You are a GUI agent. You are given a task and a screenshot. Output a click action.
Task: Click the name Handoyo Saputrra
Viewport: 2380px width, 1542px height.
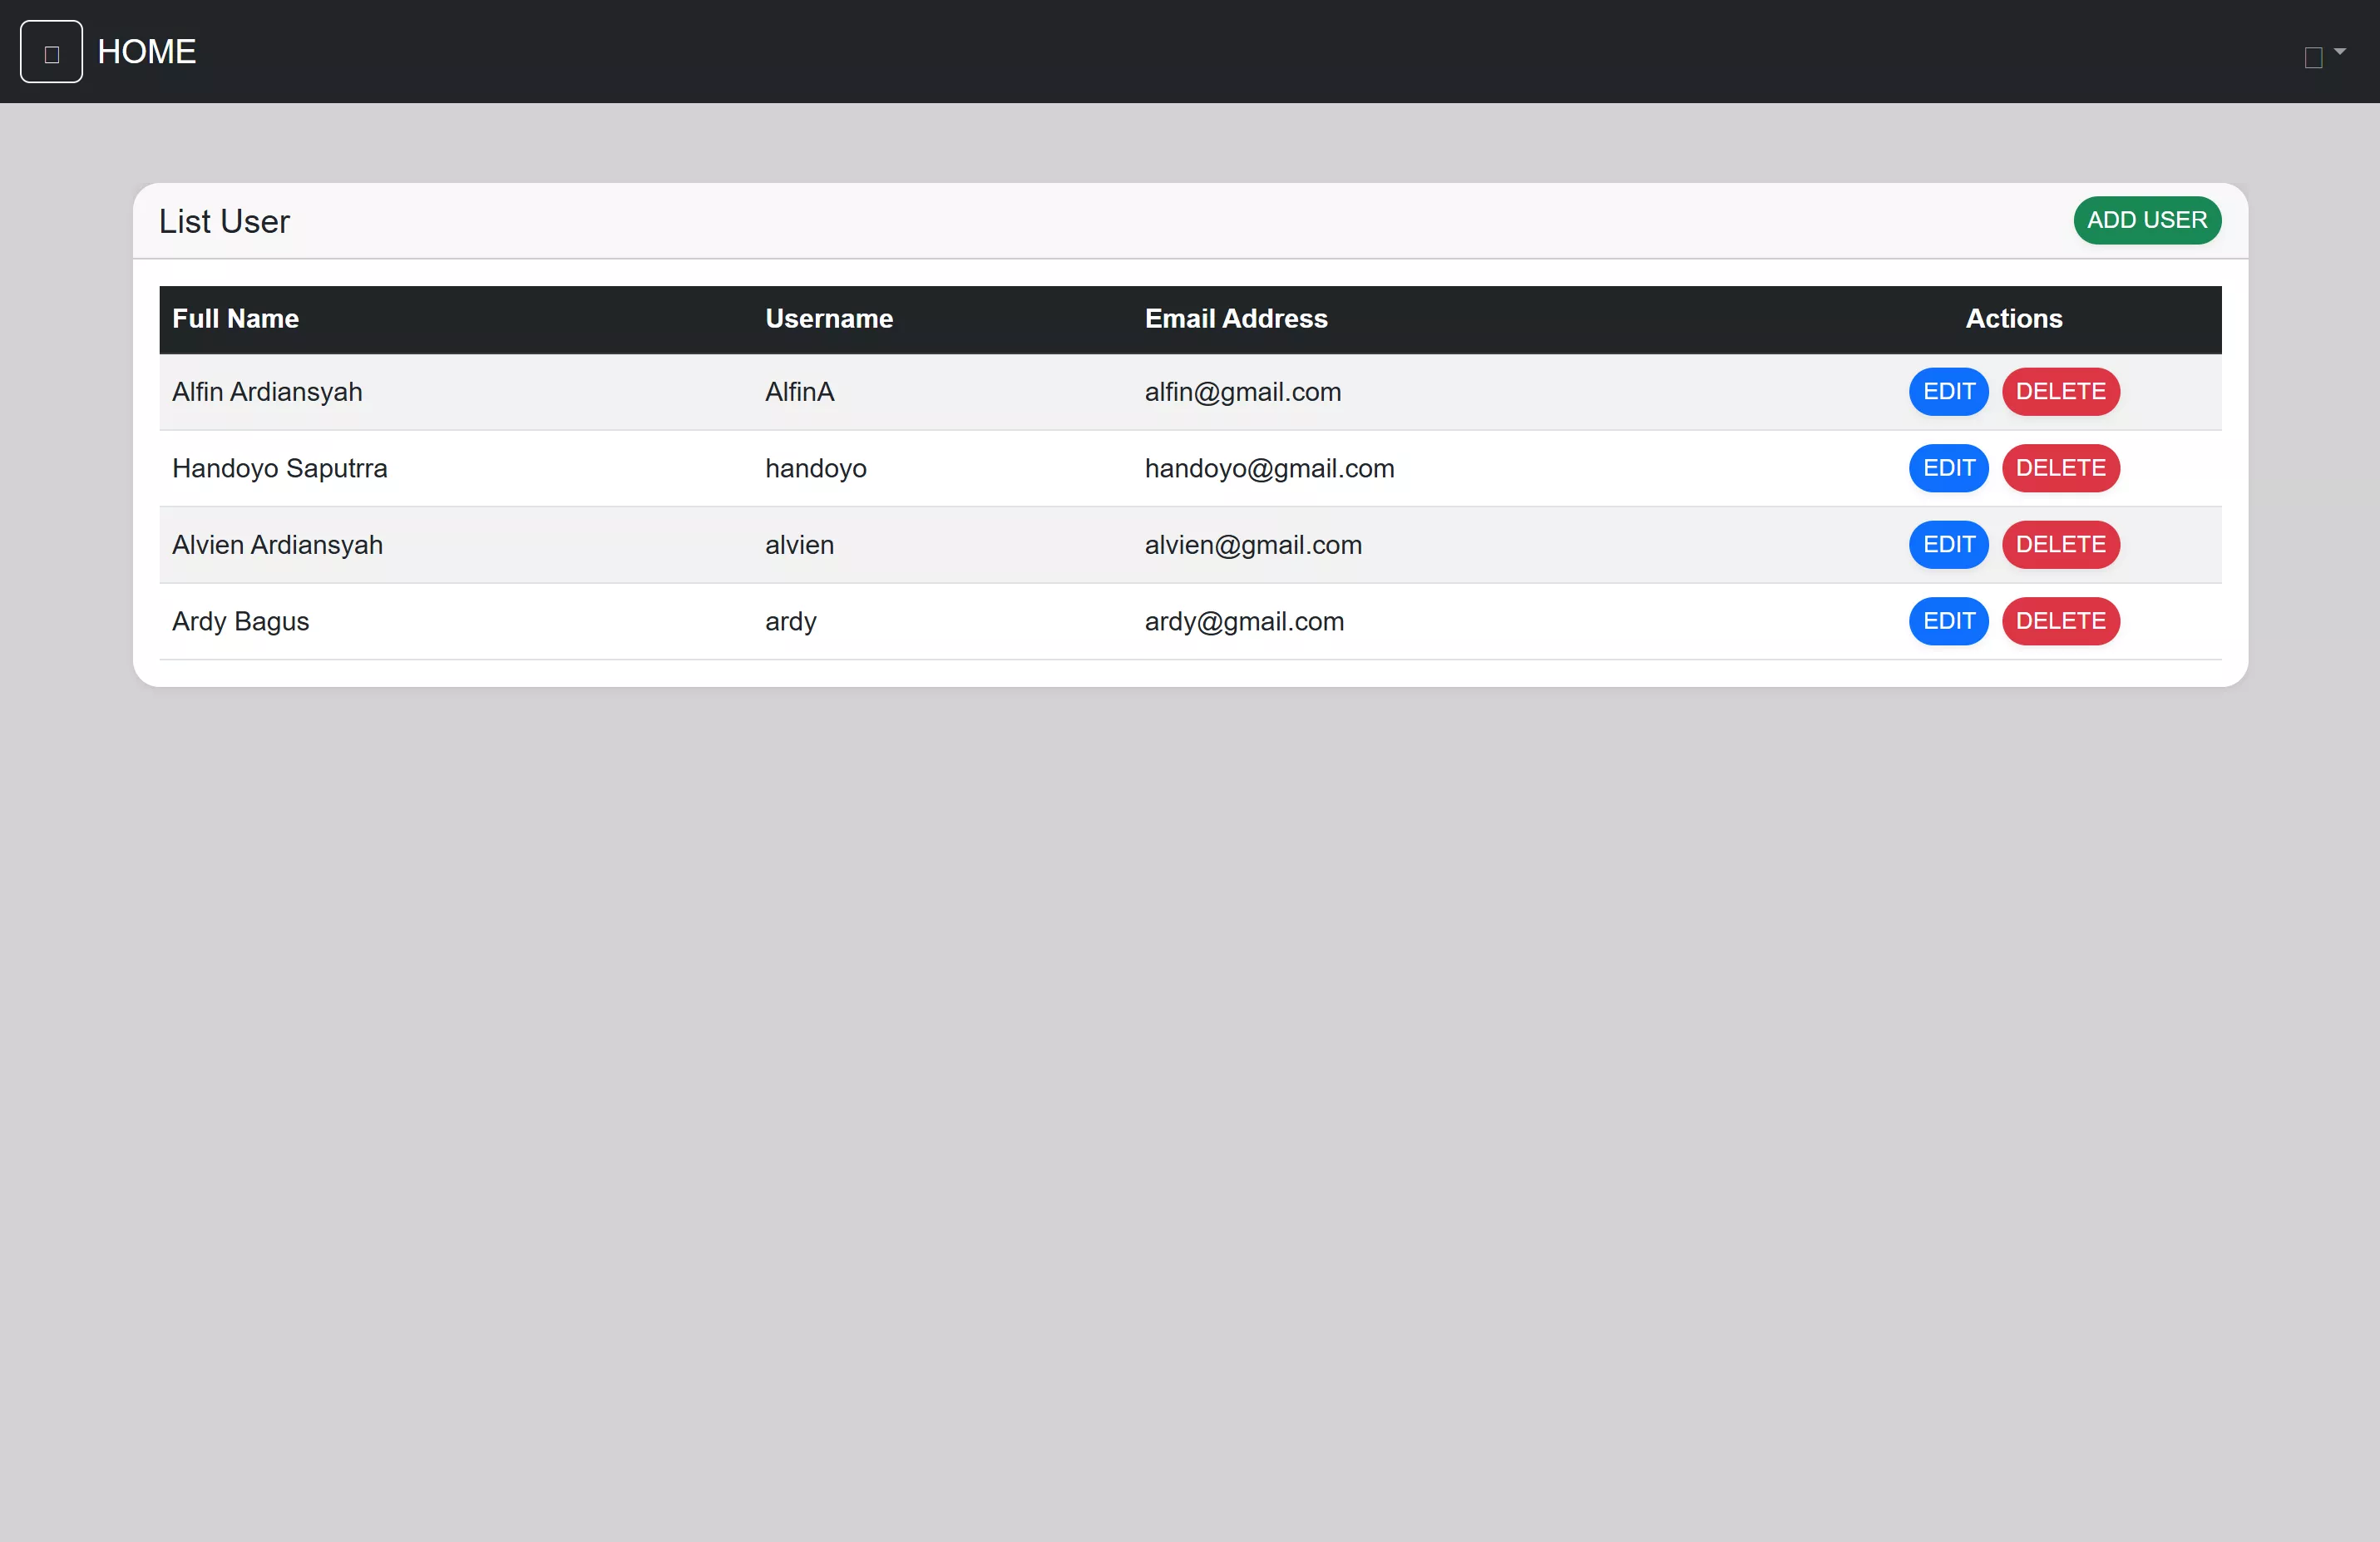(279, 468)
